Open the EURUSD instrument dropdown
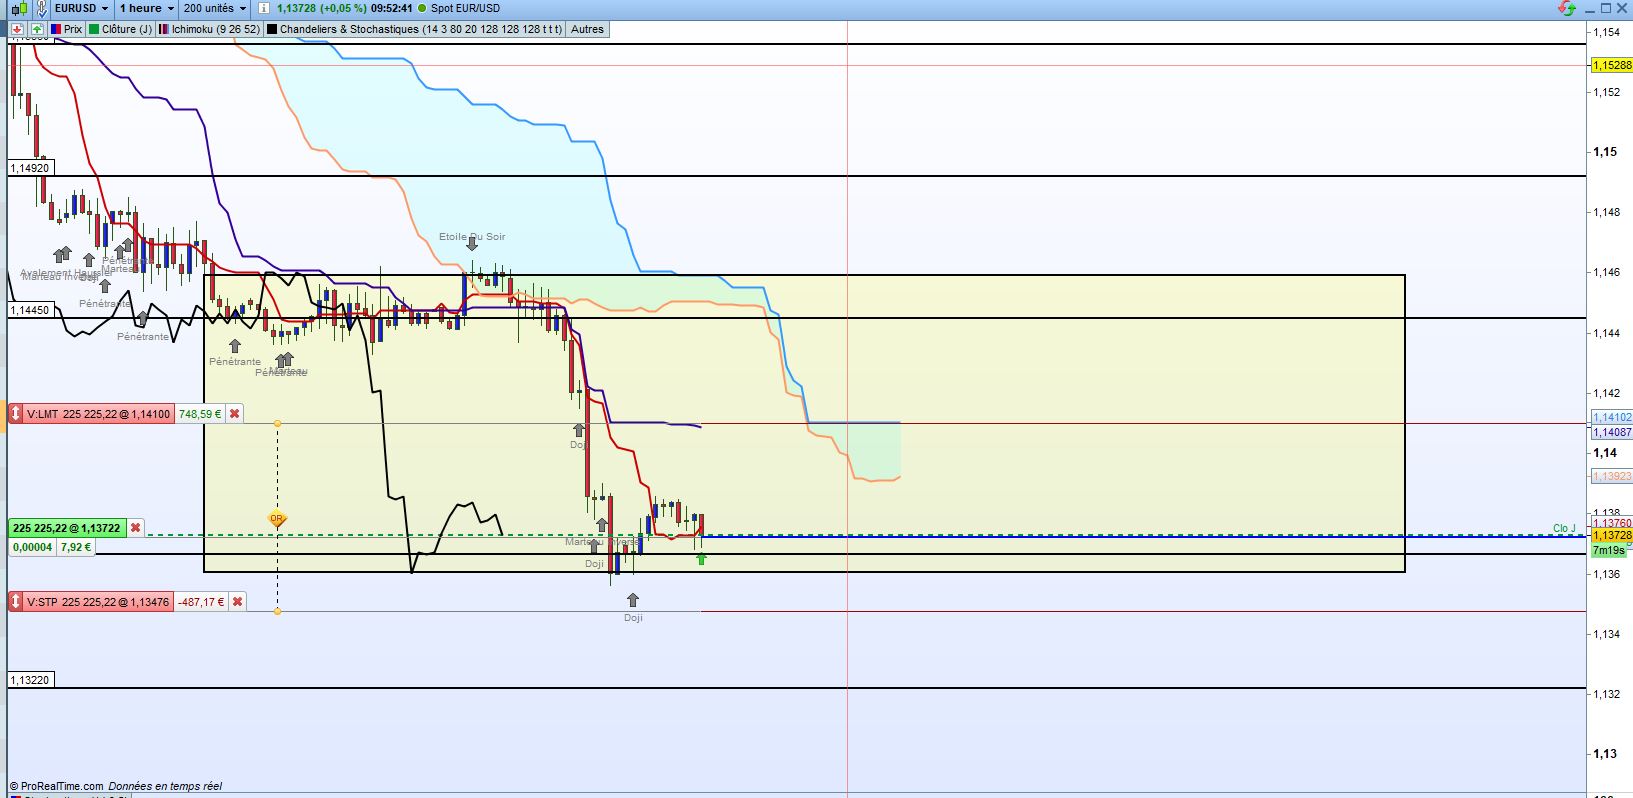The height and width of the screenshot is (798, 1633). click(x=81, y=8)
